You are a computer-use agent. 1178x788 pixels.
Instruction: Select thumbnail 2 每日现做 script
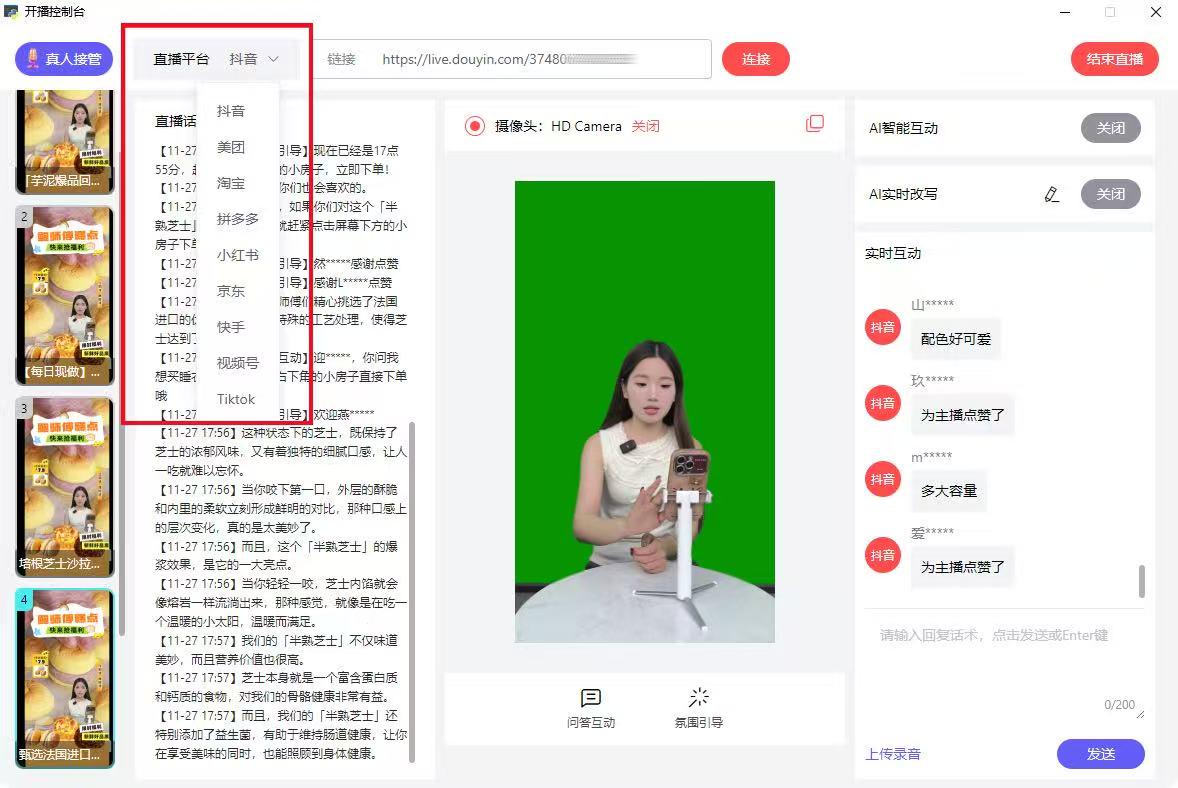click(65, 296)
